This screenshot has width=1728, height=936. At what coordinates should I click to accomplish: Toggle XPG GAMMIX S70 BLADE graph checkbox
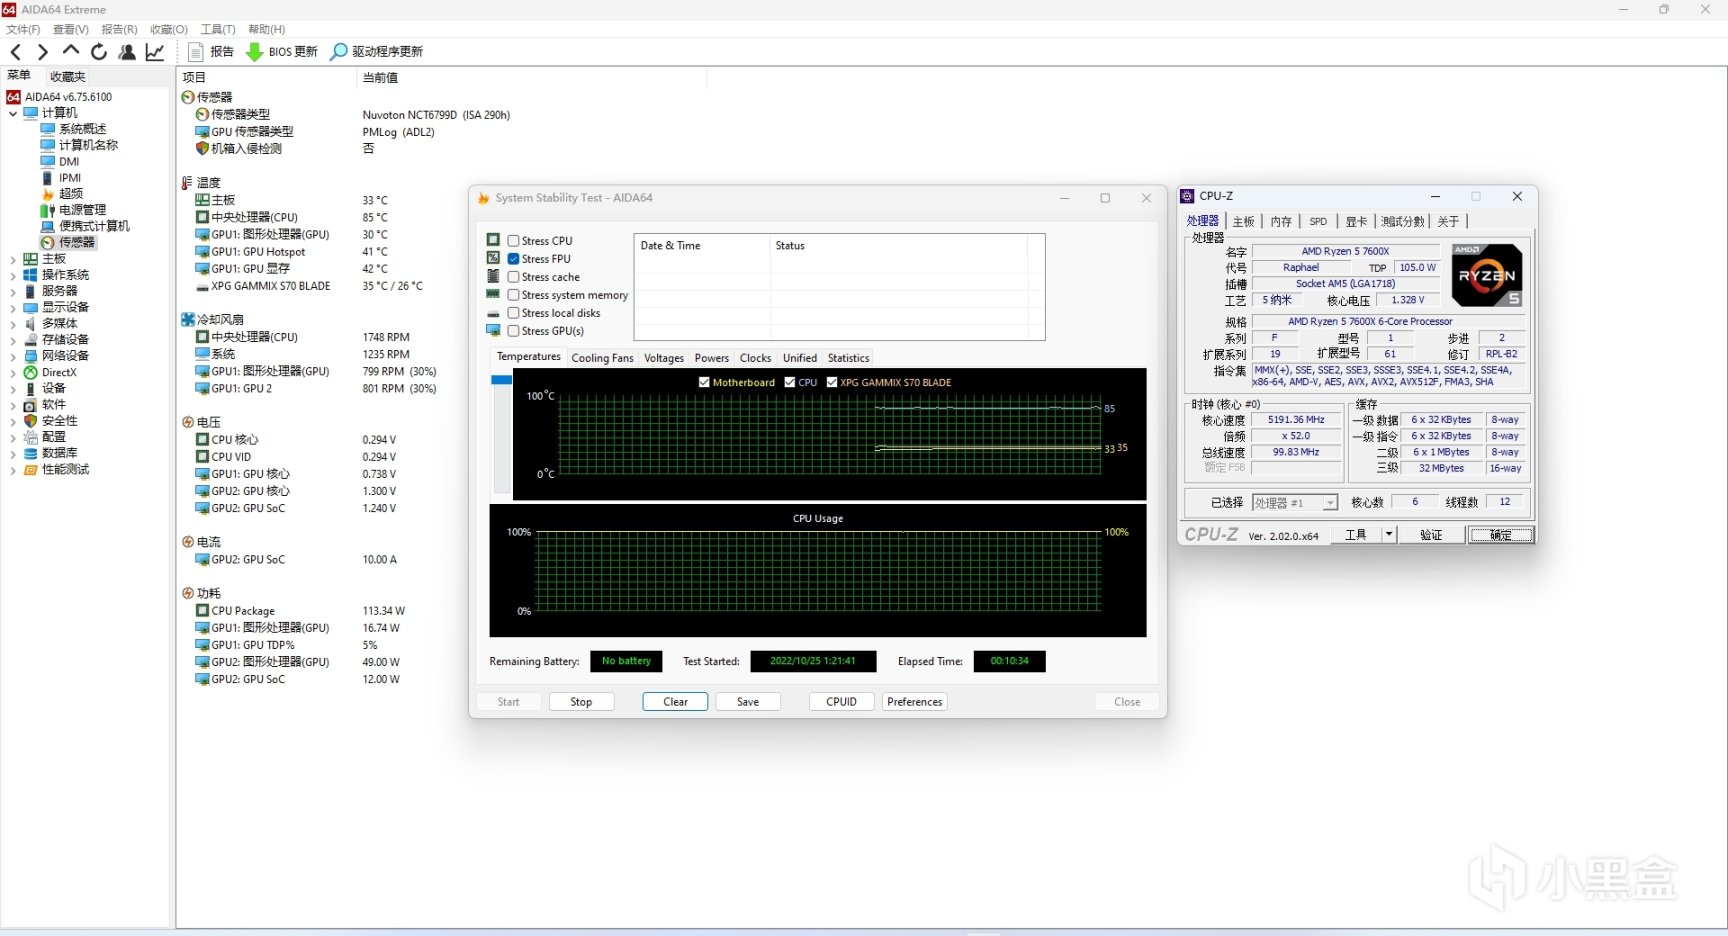832,382
